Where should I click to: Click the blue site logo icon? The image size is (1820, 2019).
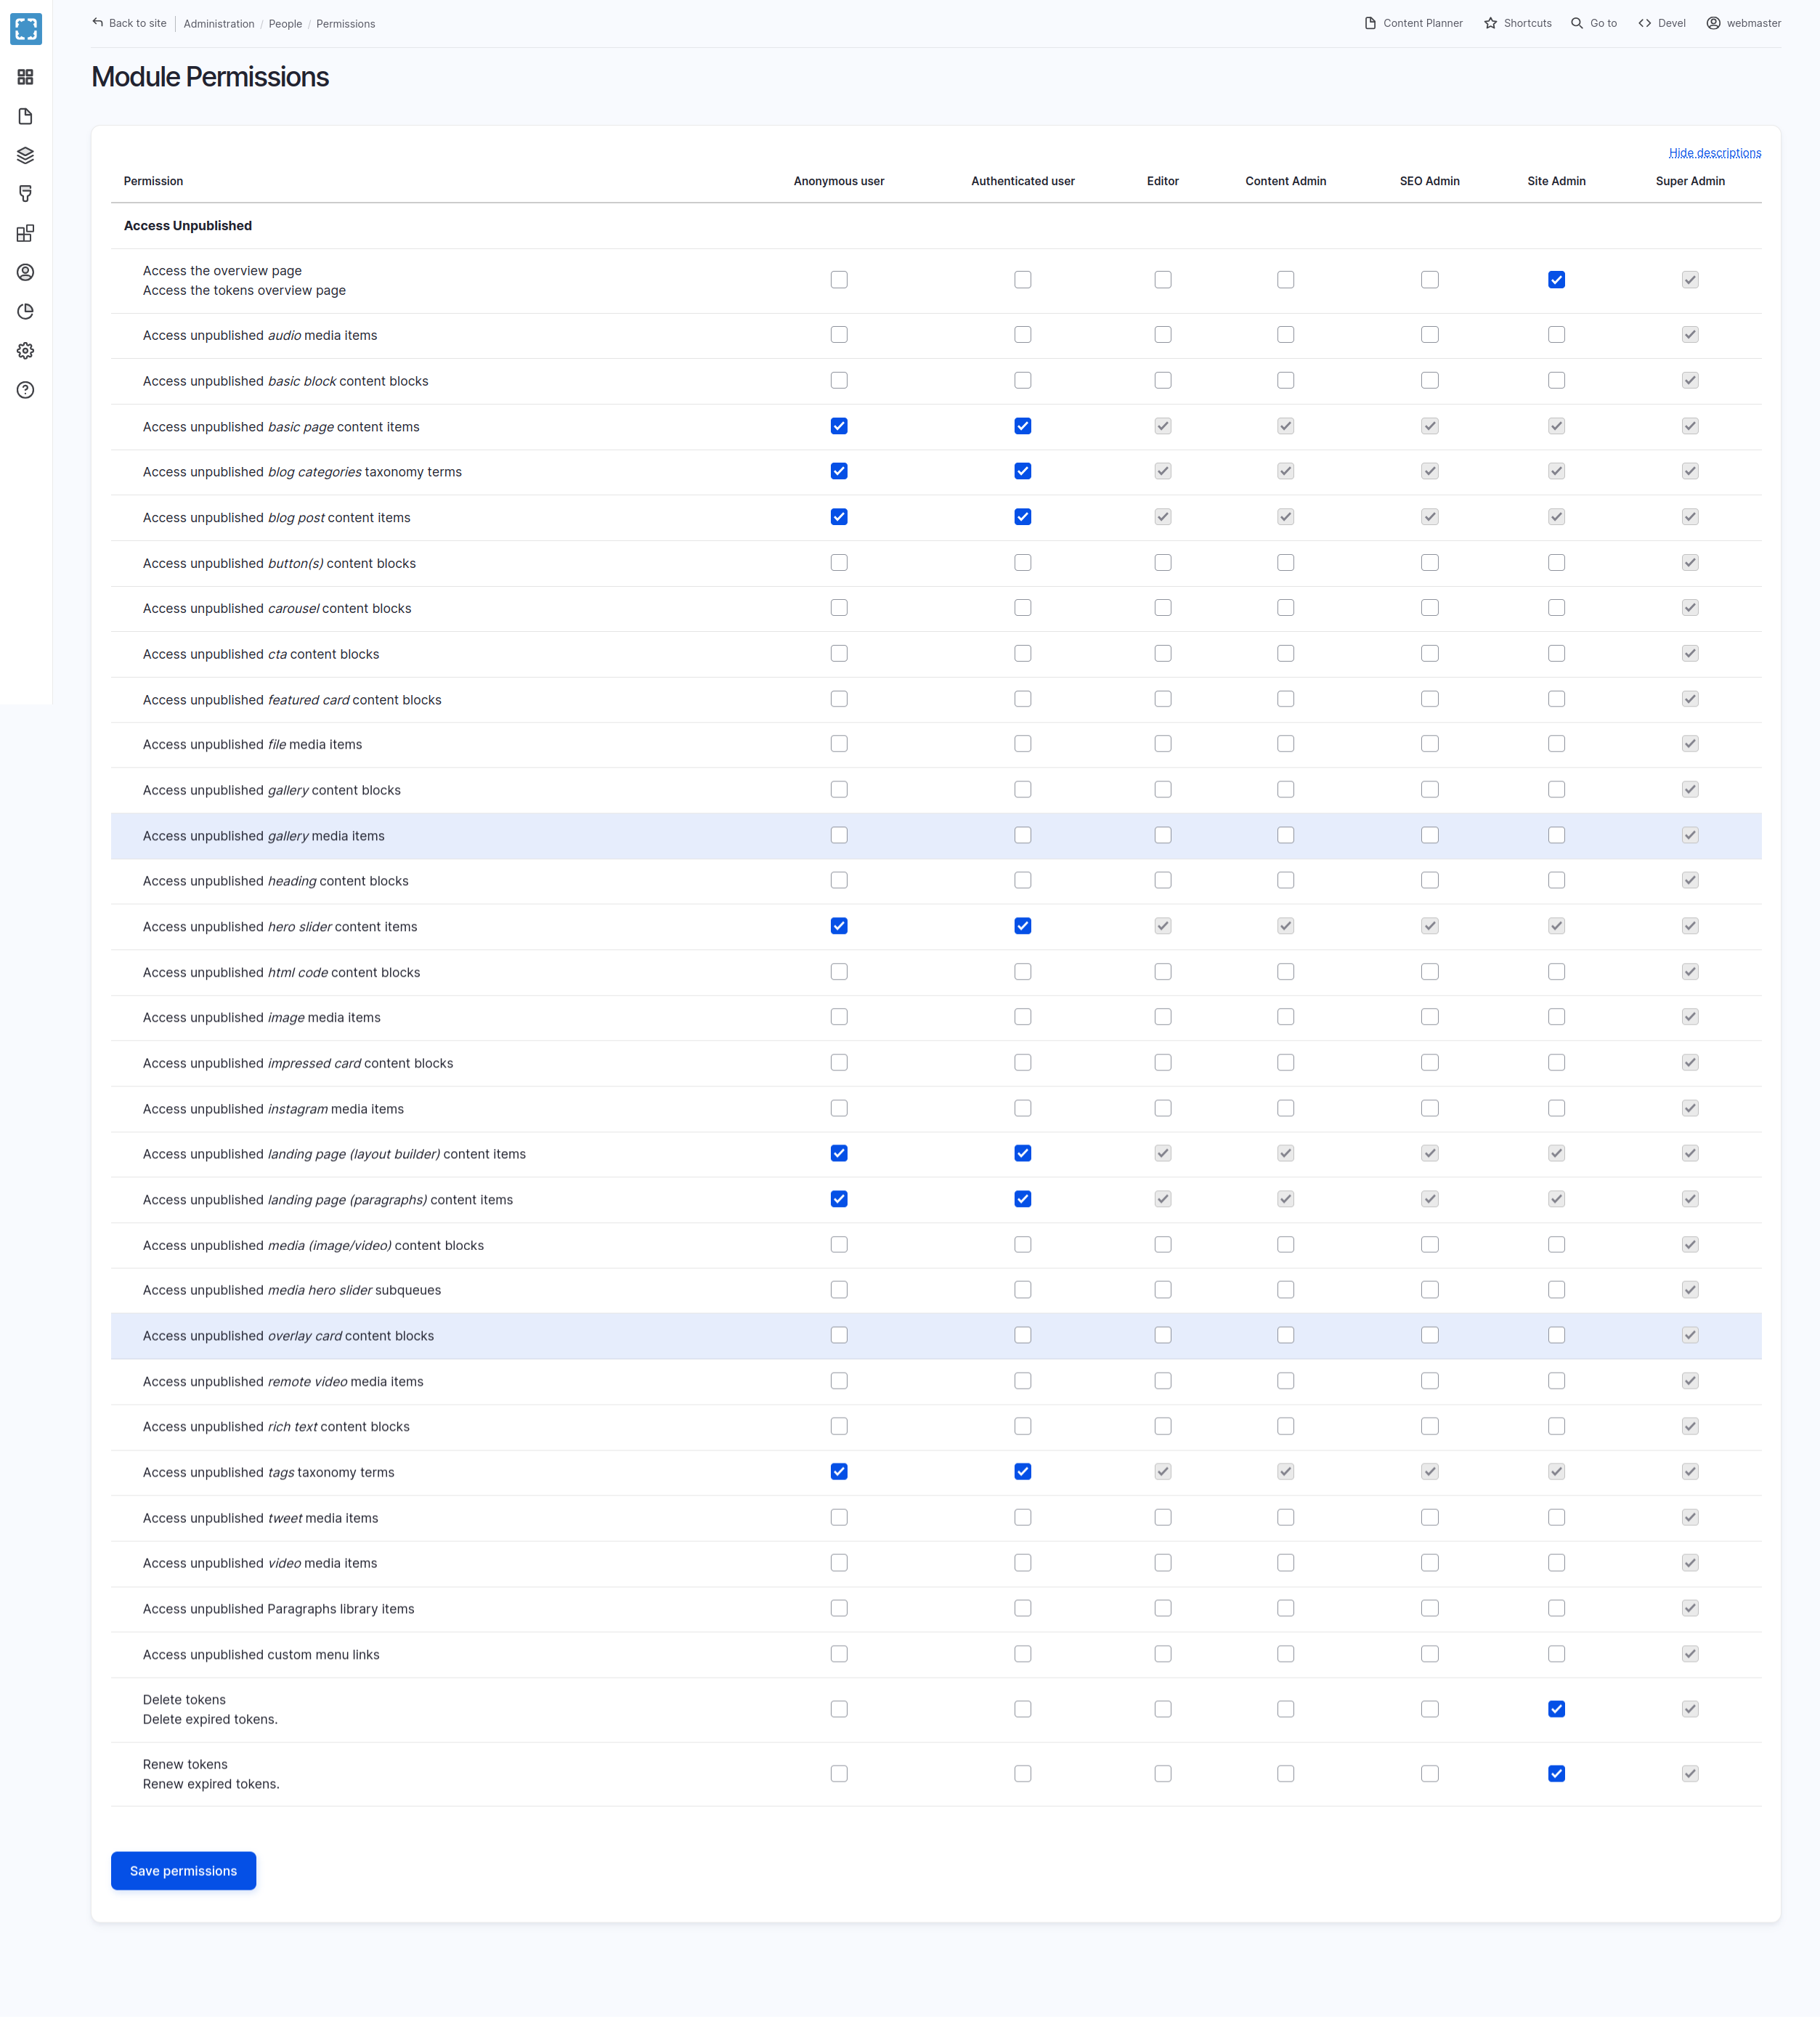pos(26,28)
